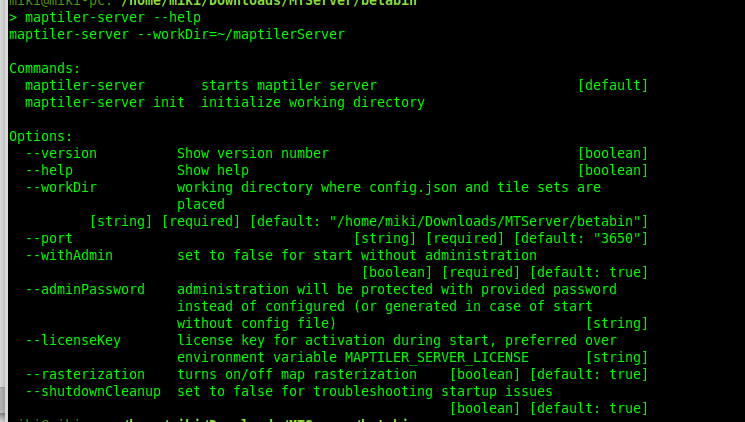The image size is (745, 422).
Task: Click the Commands: heading
Action: pos(45,68)
